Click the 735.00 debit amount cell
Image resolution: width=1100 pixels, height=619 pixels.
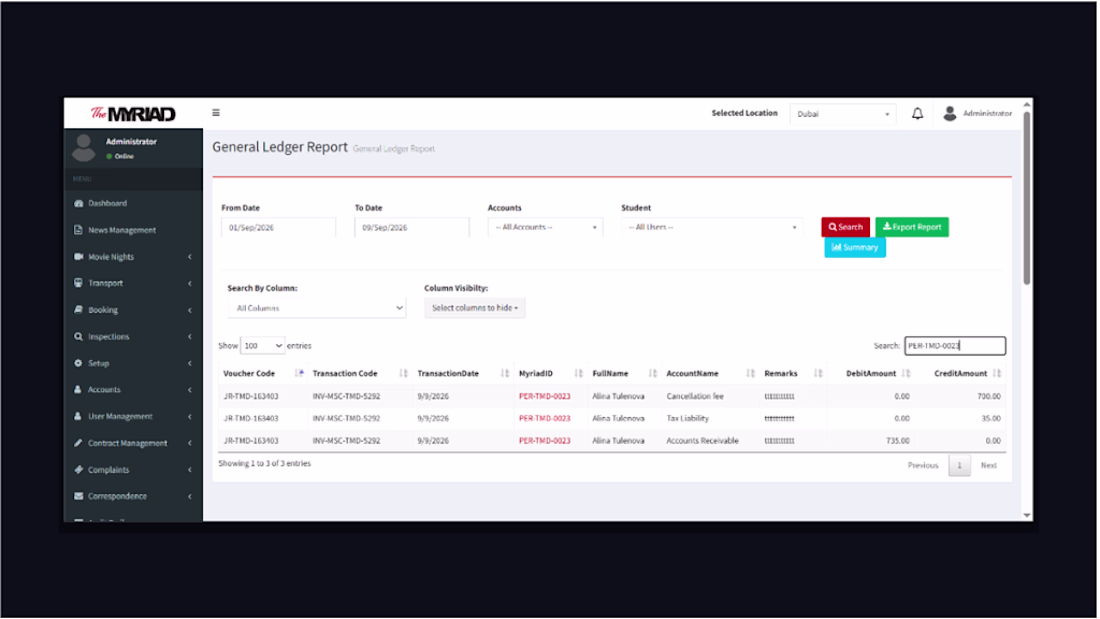[x=897, y=441]
